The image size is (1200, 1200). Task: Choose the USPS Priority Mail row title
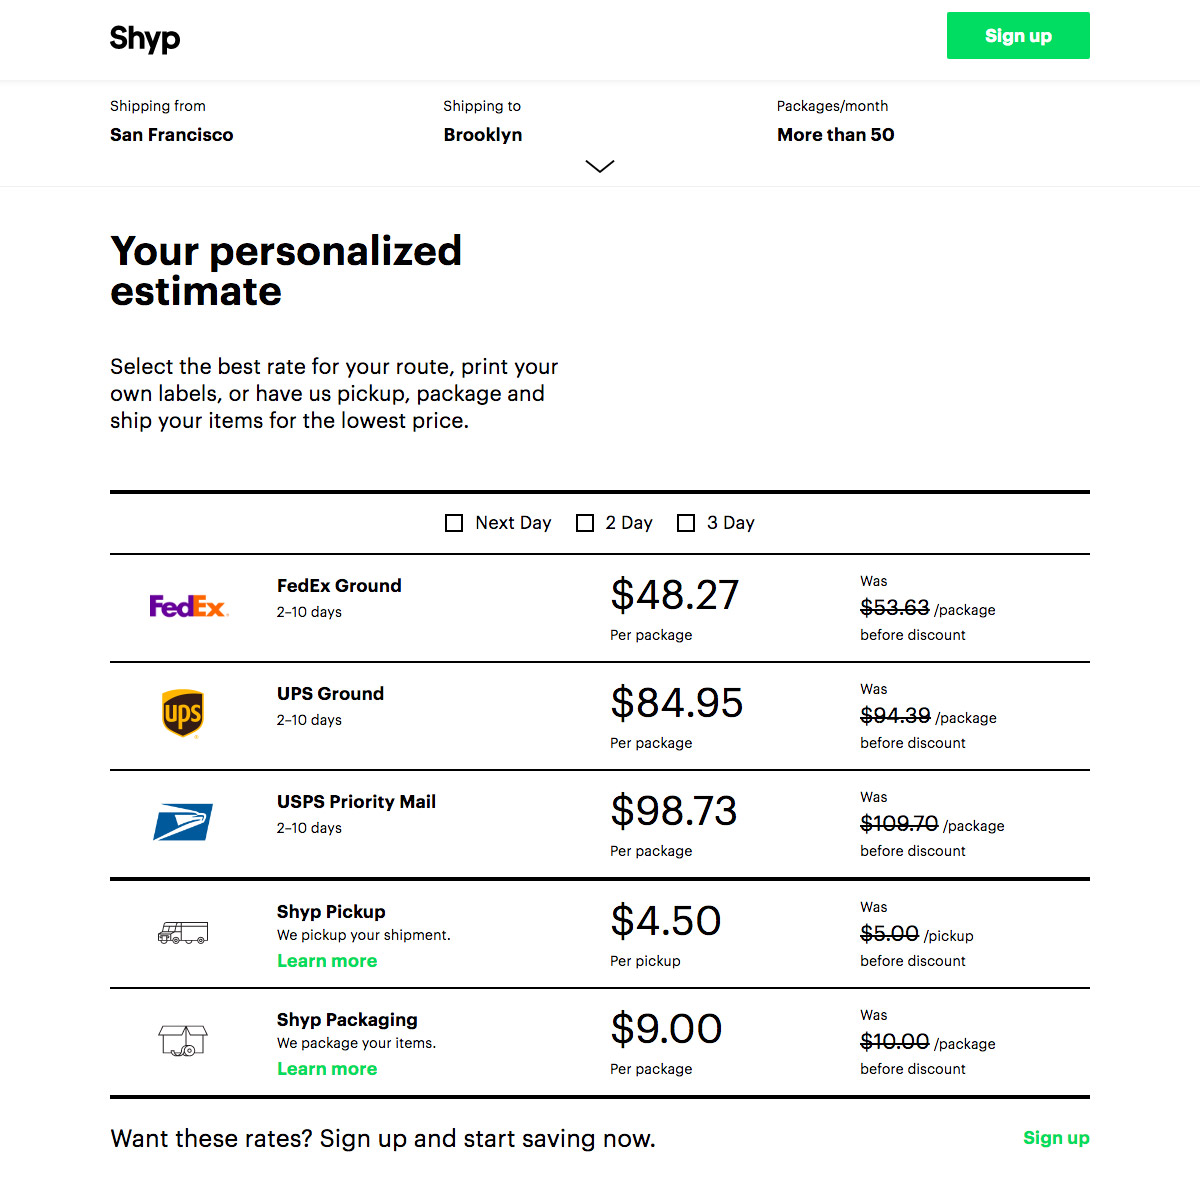pyautogui.click(x=356, y=802)
